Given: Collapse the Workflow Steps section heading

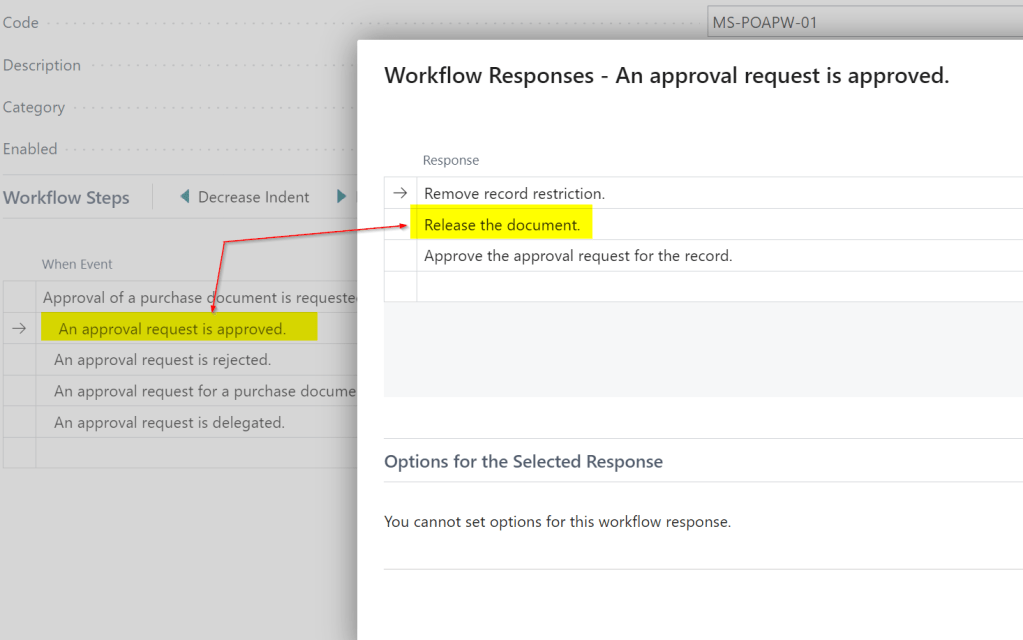Looking at the screenshot, I should [66, 198].
